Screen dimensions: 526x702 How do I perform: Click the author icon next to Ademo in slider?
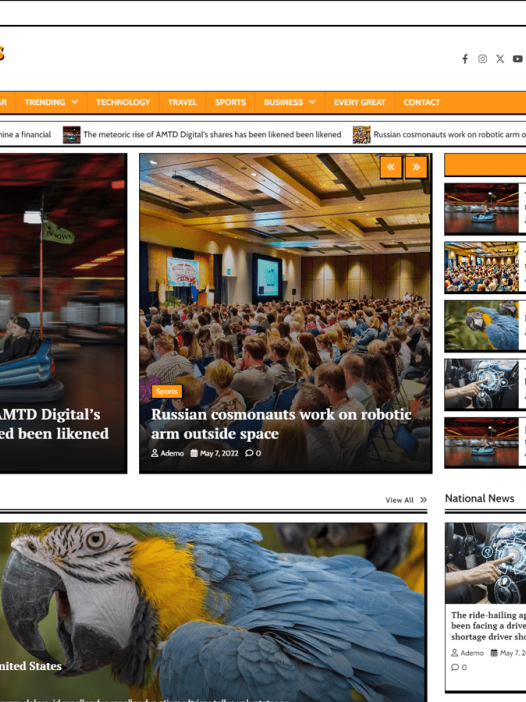point(155,453)
